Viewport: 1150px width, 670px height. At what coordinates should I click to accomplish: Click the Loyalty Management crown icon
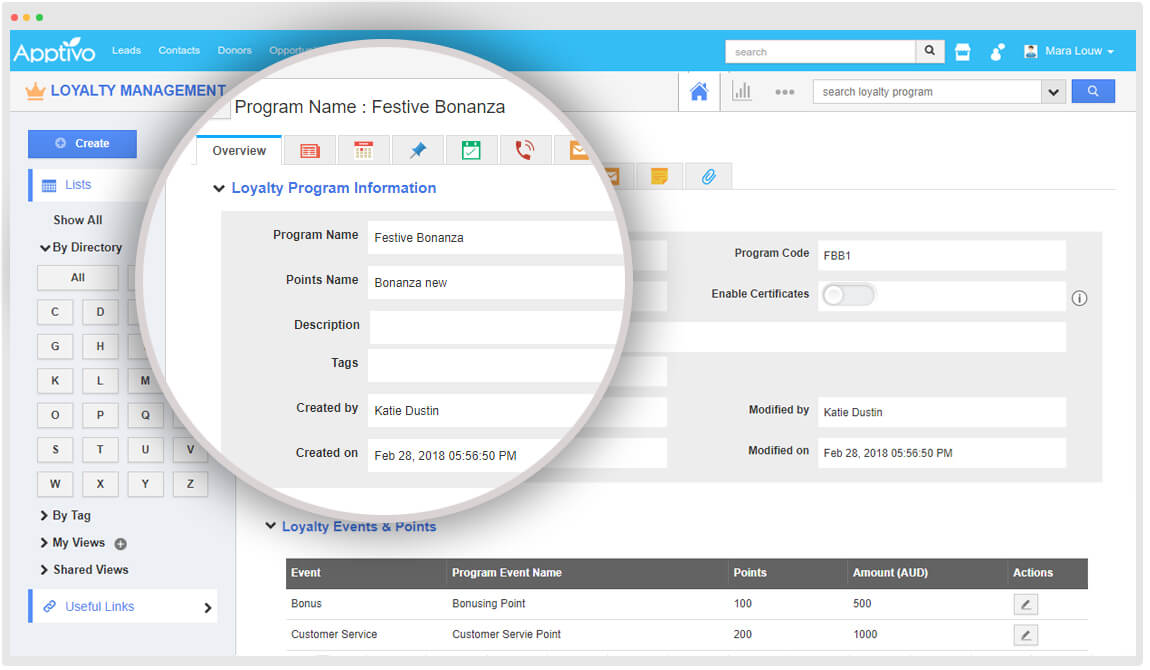pyautogui.click(x=35, y=92)
